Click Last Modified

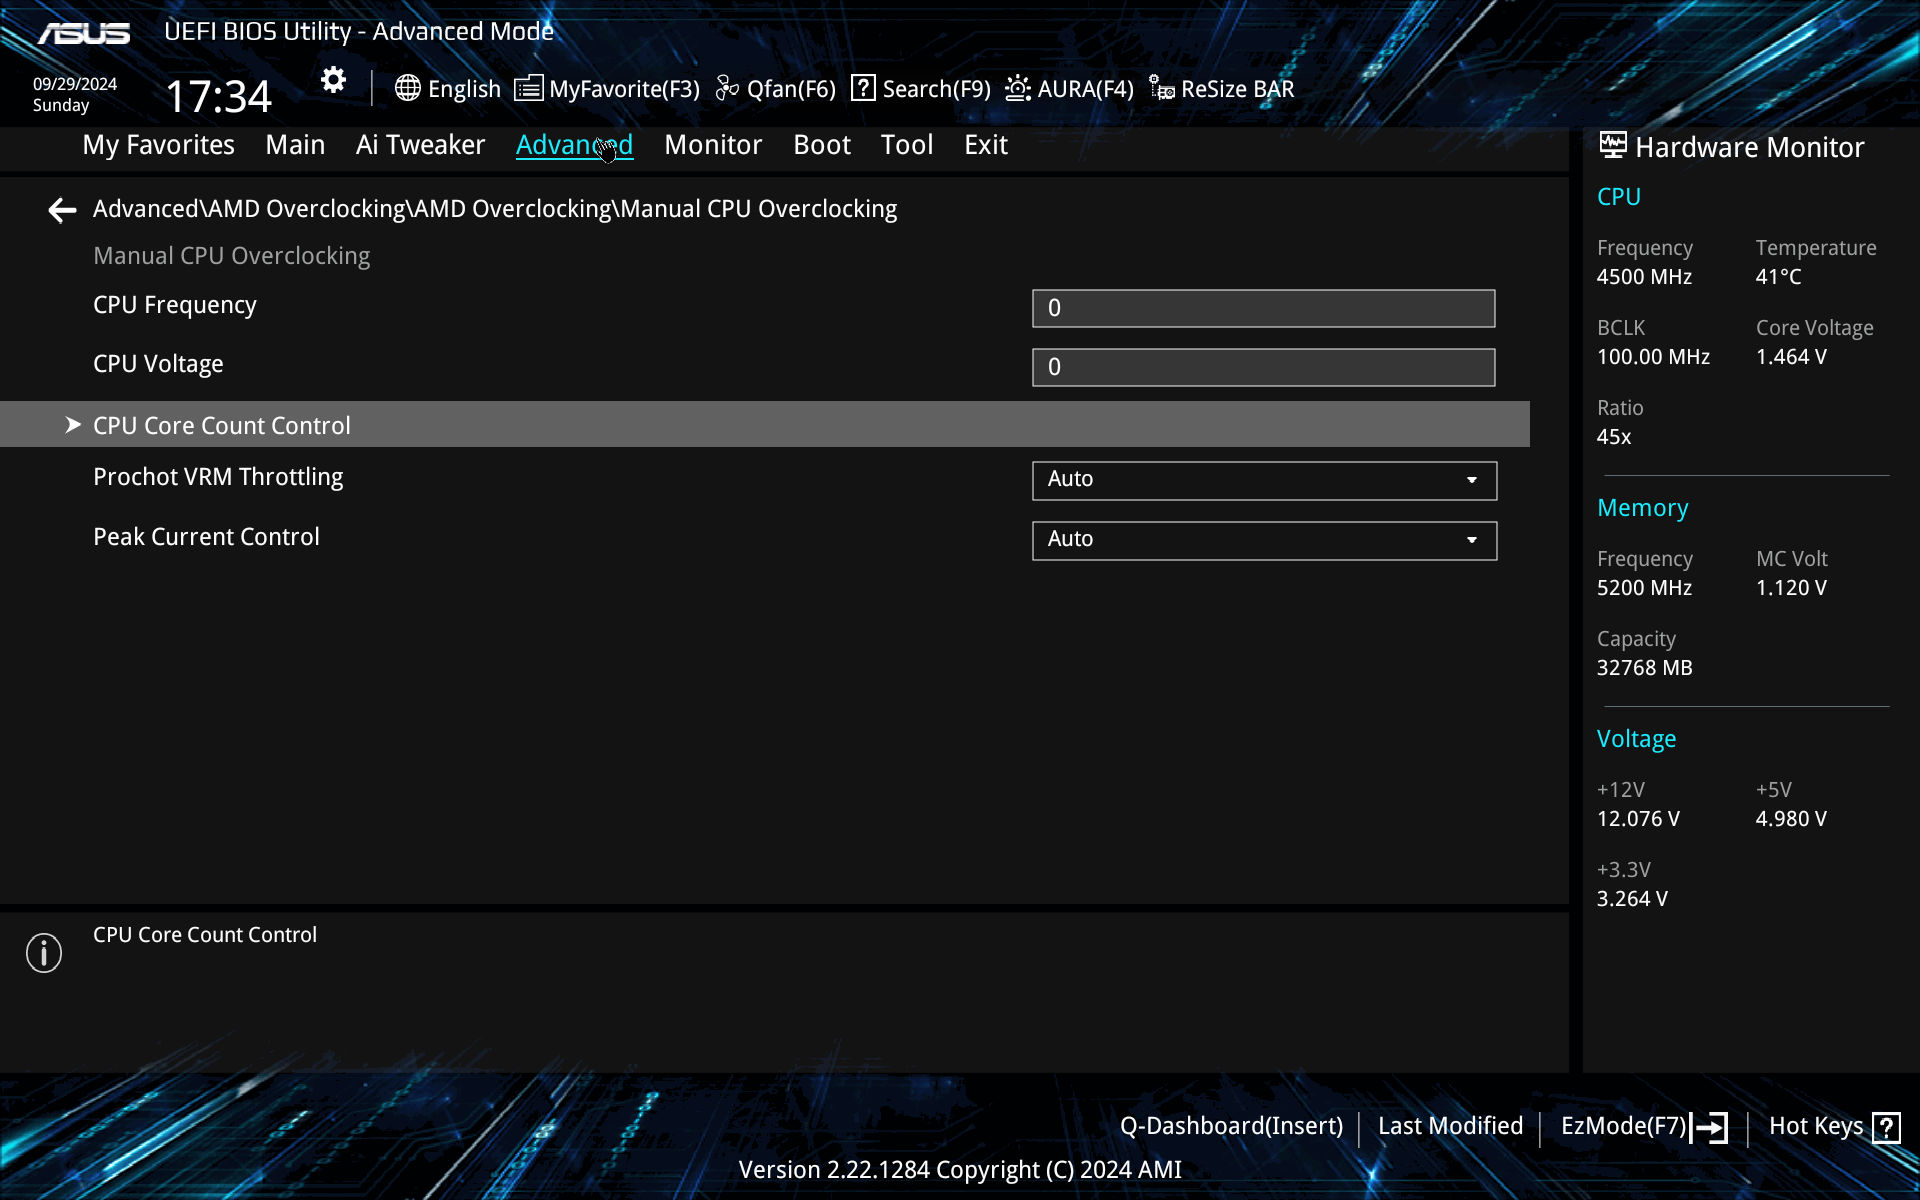1450,1126
